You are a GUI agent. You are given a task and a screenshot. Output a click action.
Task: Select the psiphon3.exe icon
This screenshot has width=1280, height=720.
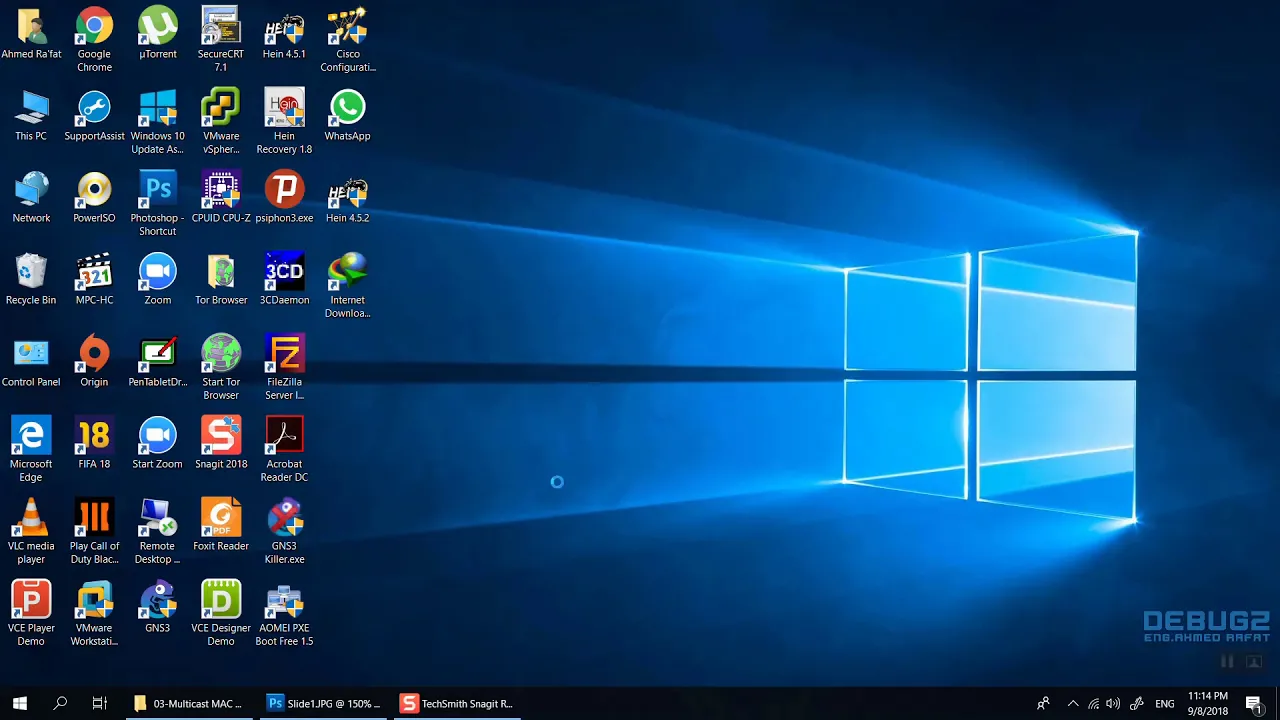pyautogui.click(x=284, y=197)
